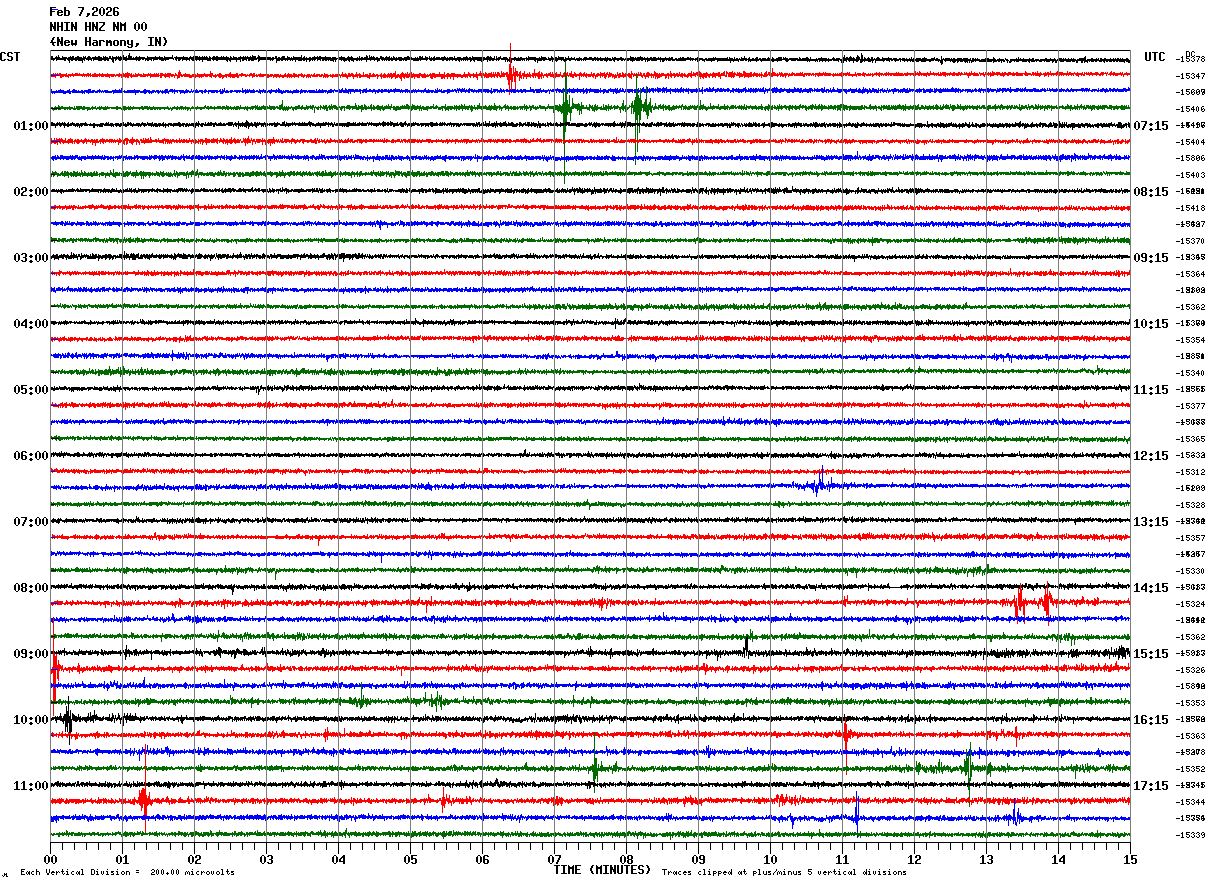Select DC offset value -15339
The width and height of the screenshot is (1210, 886).
(x=1191, y=835)
